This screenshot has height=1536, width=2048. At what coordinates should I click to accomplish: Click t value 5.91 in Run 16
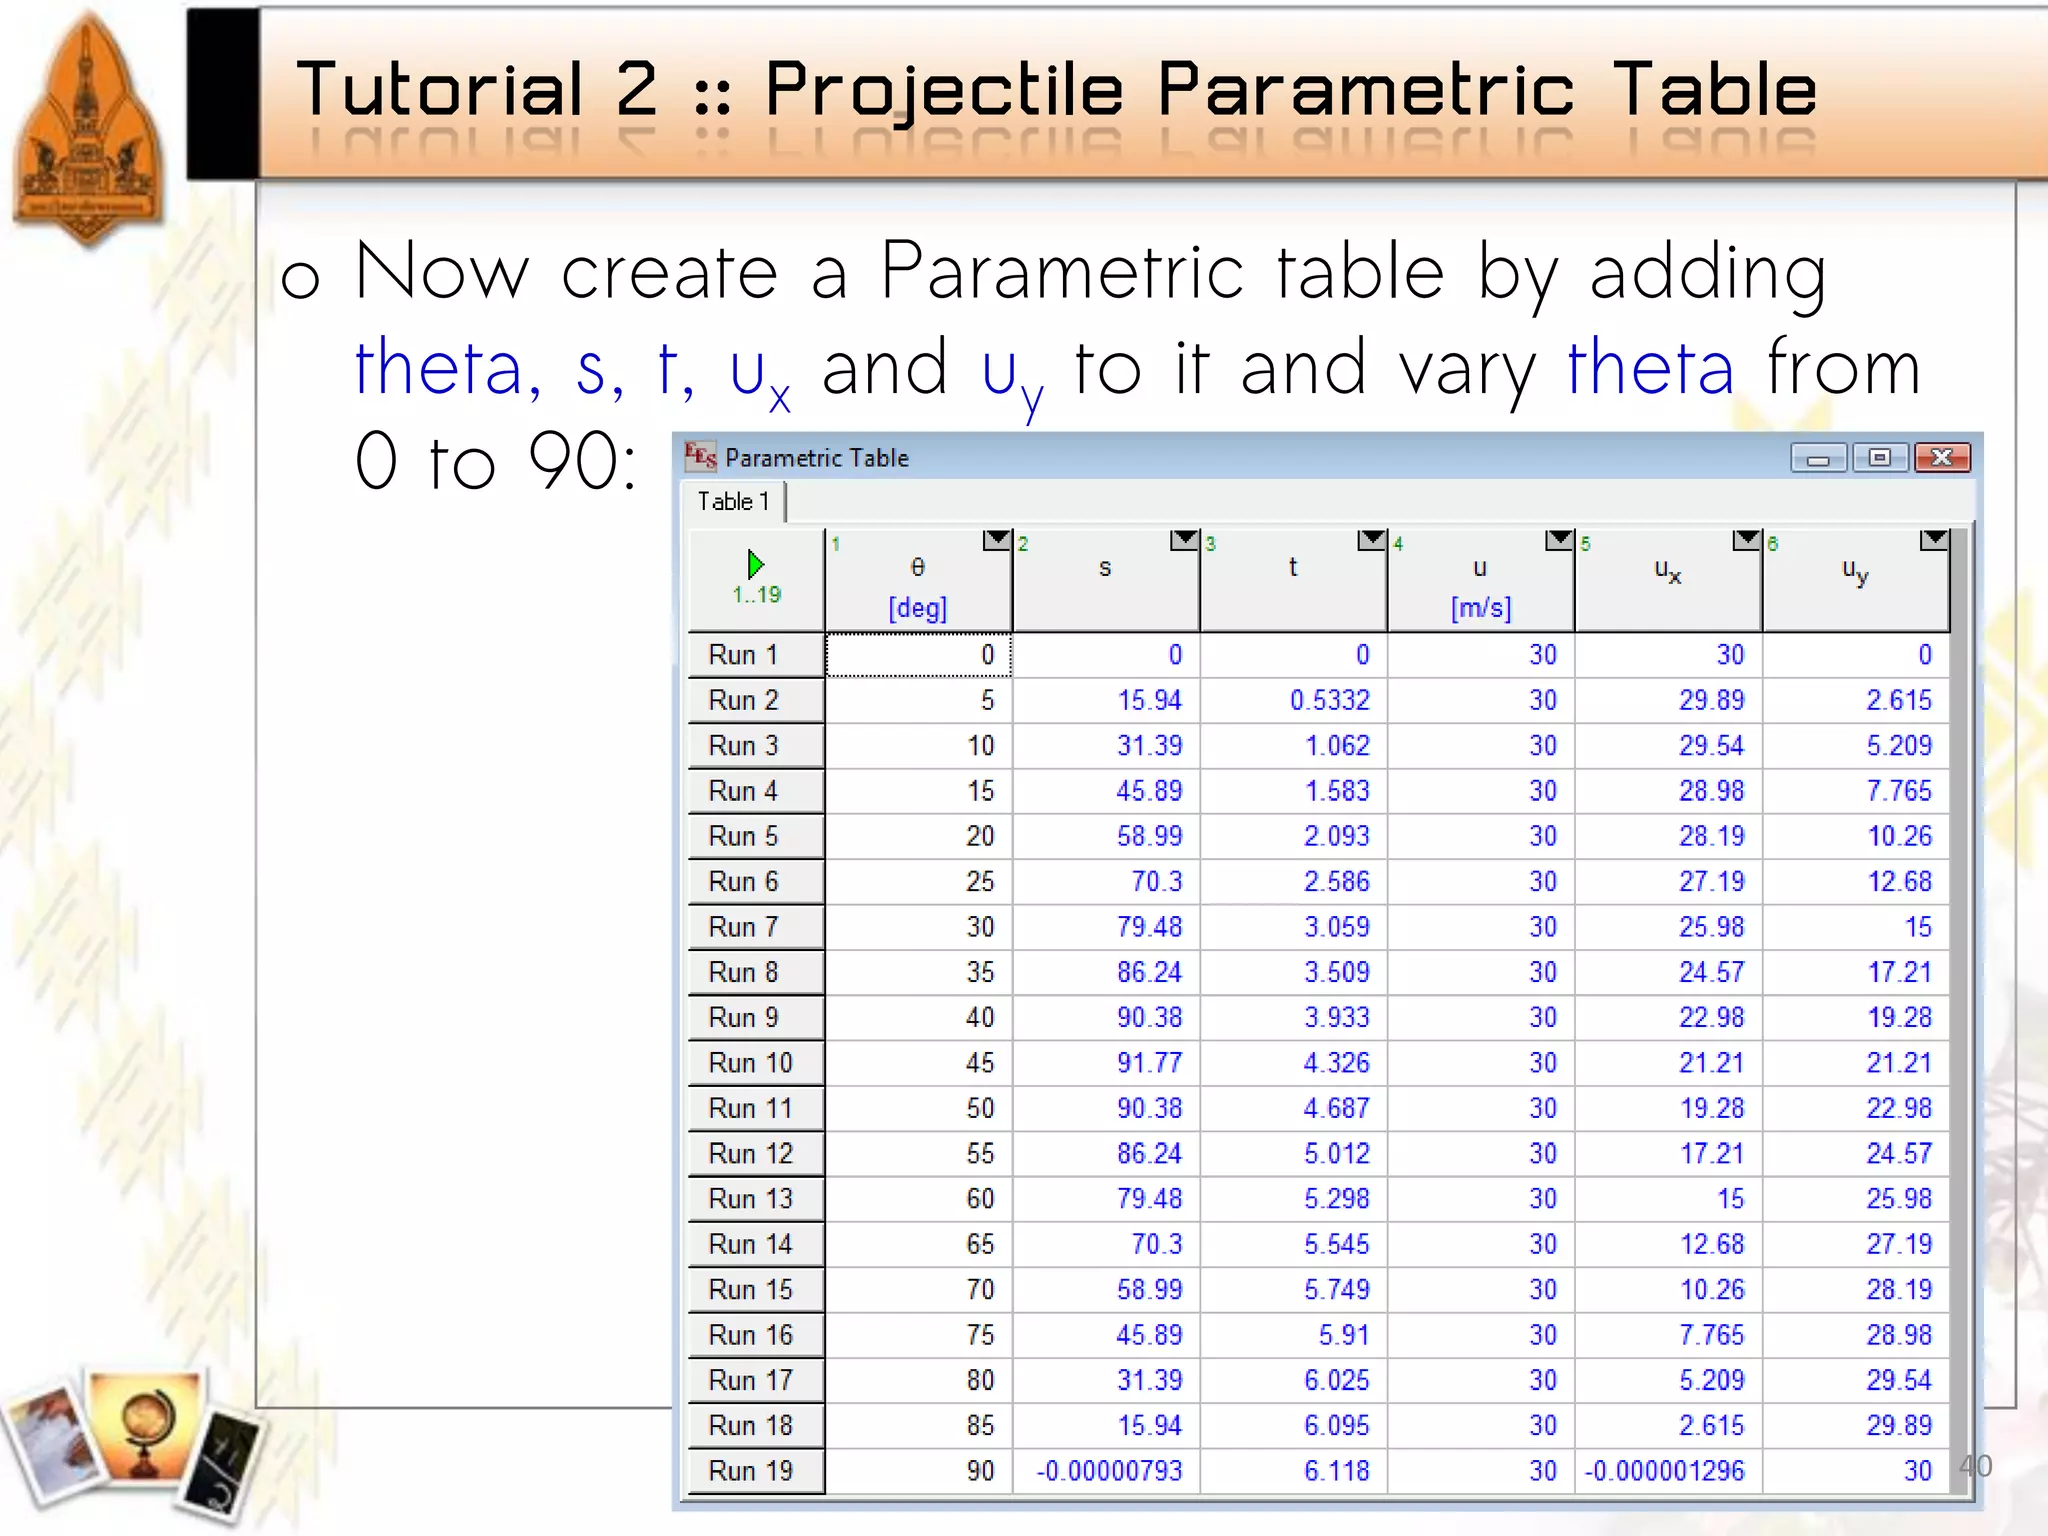point(1344,1335)
